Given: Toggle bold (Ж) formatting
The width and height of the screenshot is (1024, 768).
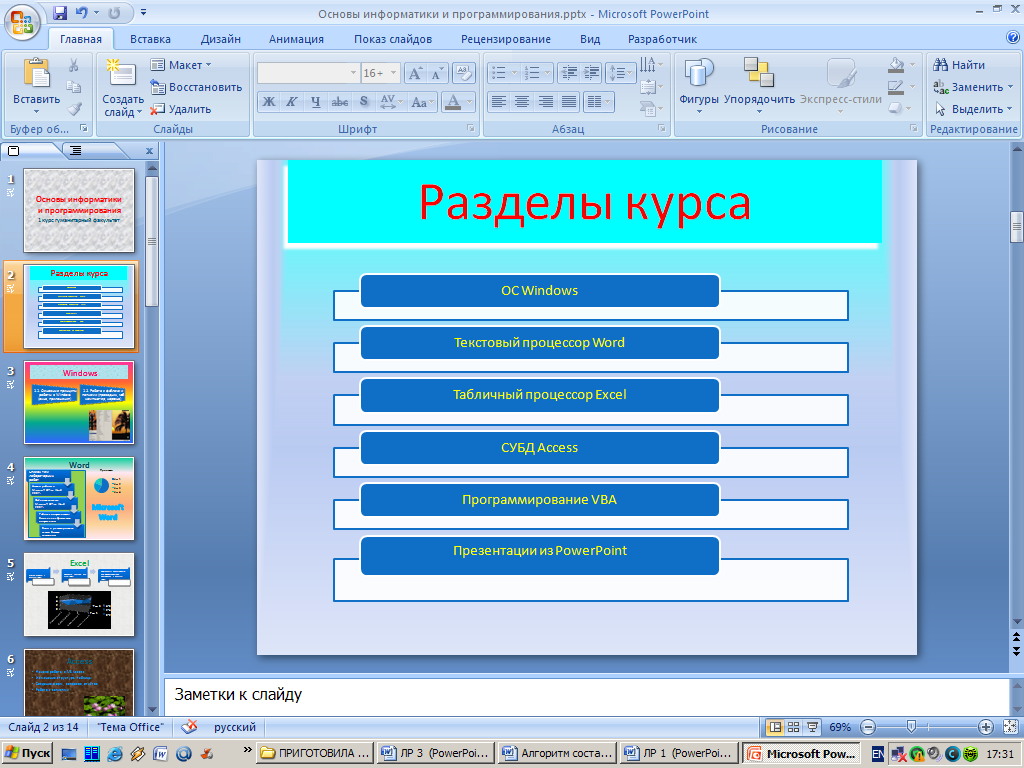Looking at the screenshot, I should pyautogui.click(x=268, y=102).
